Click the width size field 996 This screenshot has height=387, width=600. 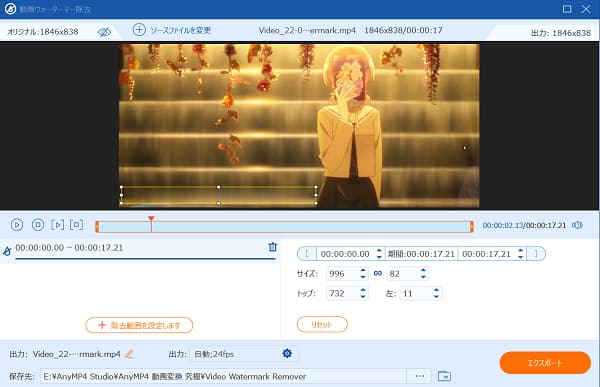coord(342,274)
